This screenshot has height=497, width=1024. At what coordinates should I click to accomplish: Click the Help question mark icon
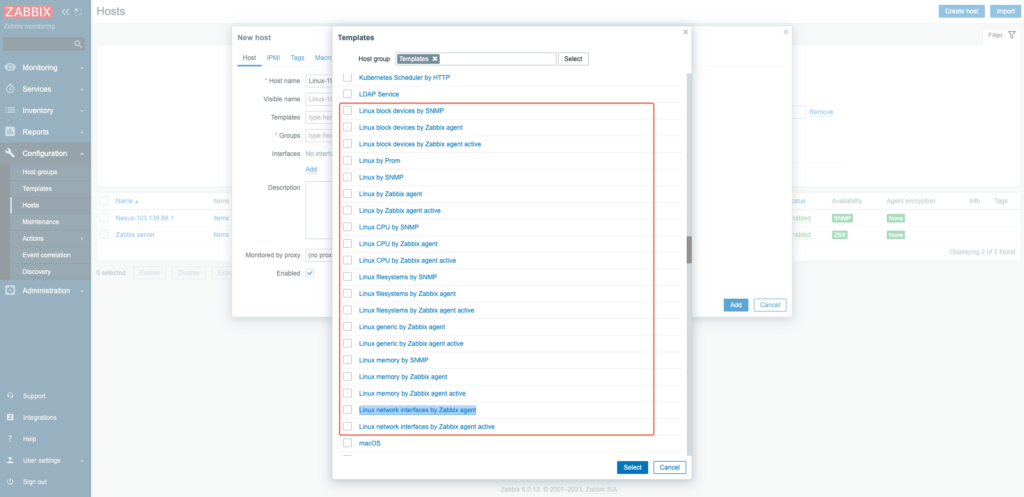10,439
